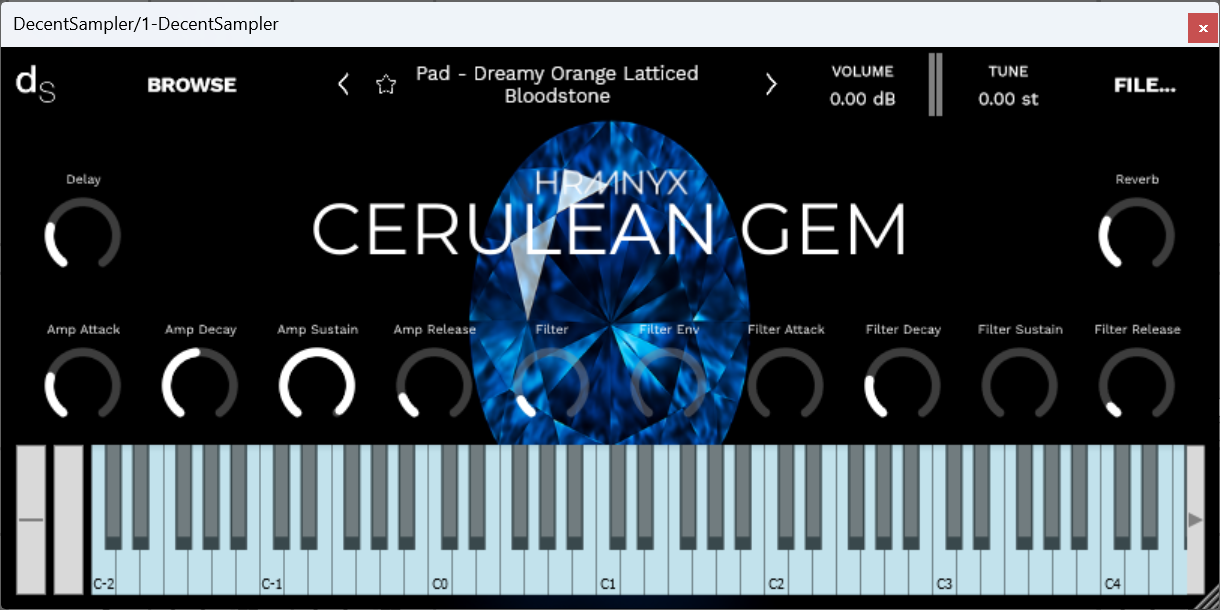Click the Filter cutoff knob
Viewport: 1220px width, 610px height.
click(551, 385)
